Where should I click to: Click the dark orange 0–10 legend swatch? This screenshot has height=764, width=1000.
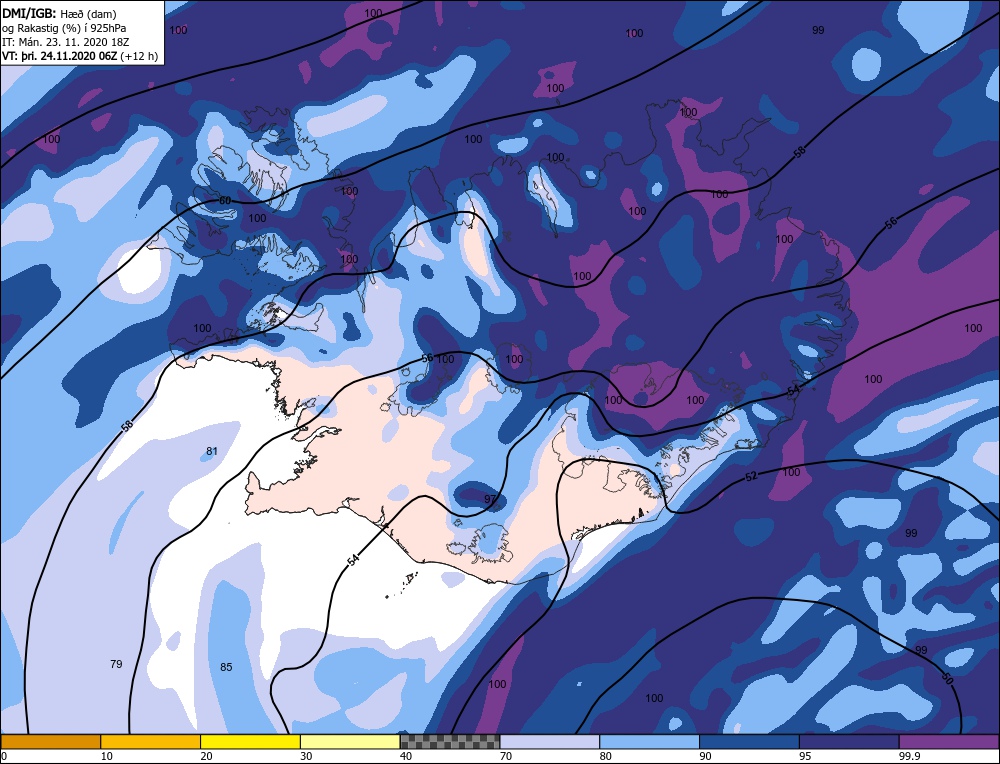(50, 741)
